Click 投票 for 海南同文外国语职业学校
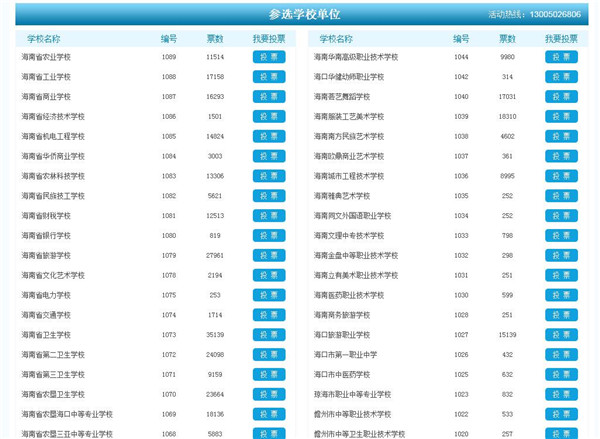 pos(561,216)
